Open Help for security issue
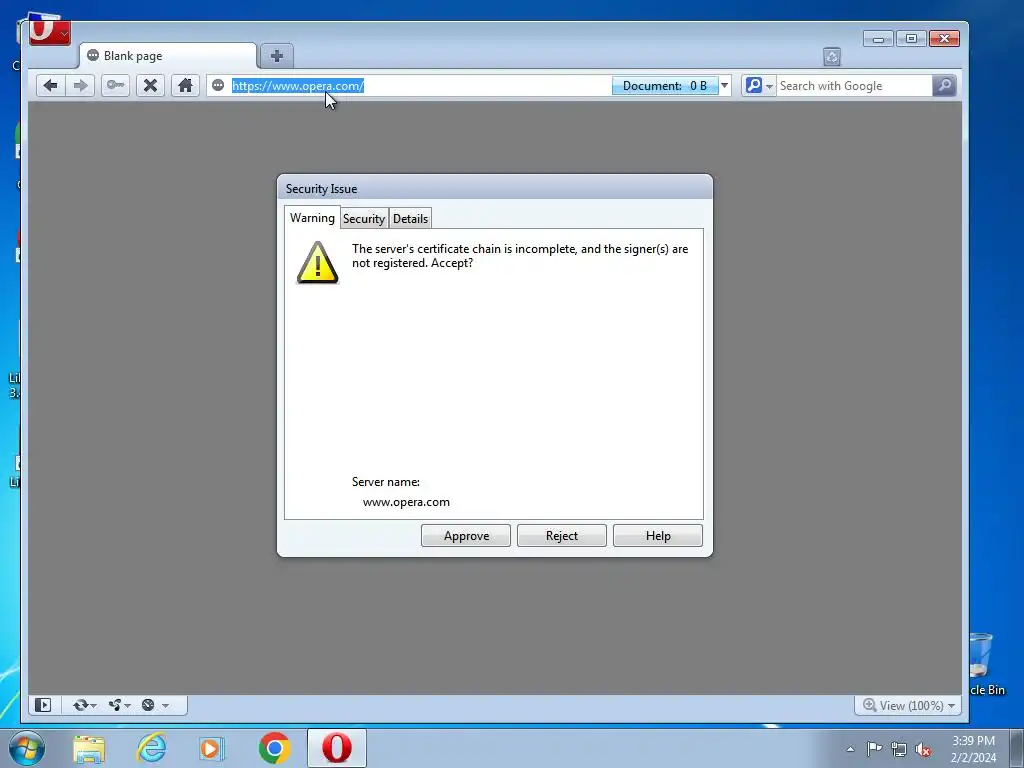This screenshot has width=1024, height=768. coord(658,536)
